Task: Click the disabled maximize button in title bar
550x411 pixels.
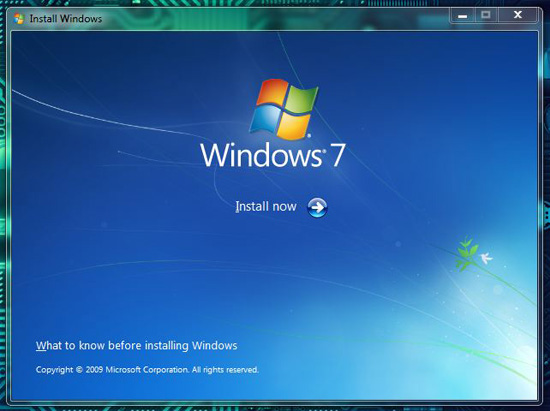Action: pos(486,15)
